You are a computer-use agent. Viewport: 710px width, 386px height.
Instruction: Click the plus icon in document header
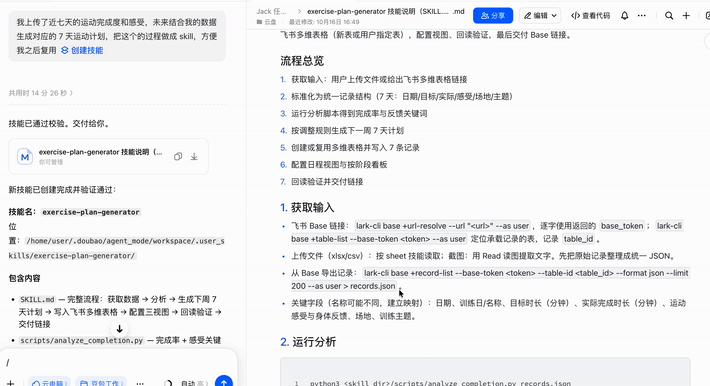click(x=686, y=15)
